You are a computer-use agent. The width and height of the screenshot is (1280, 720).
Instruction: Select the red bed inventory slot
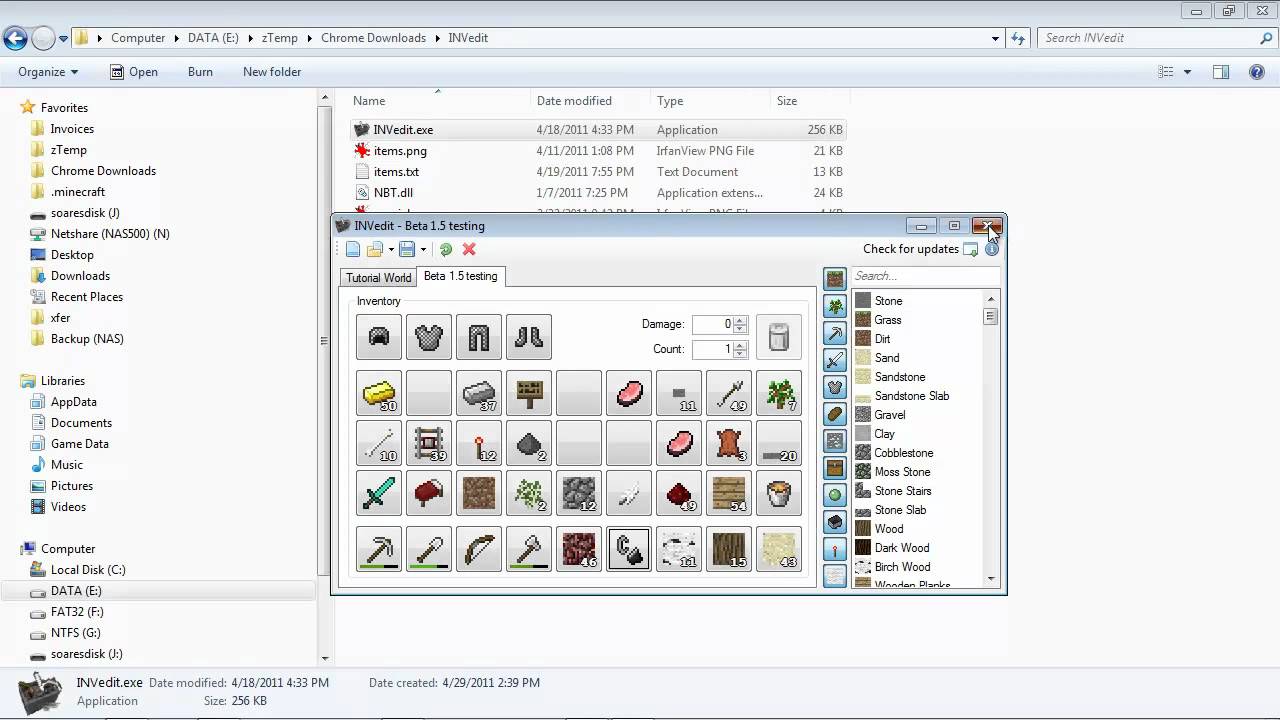429,493
